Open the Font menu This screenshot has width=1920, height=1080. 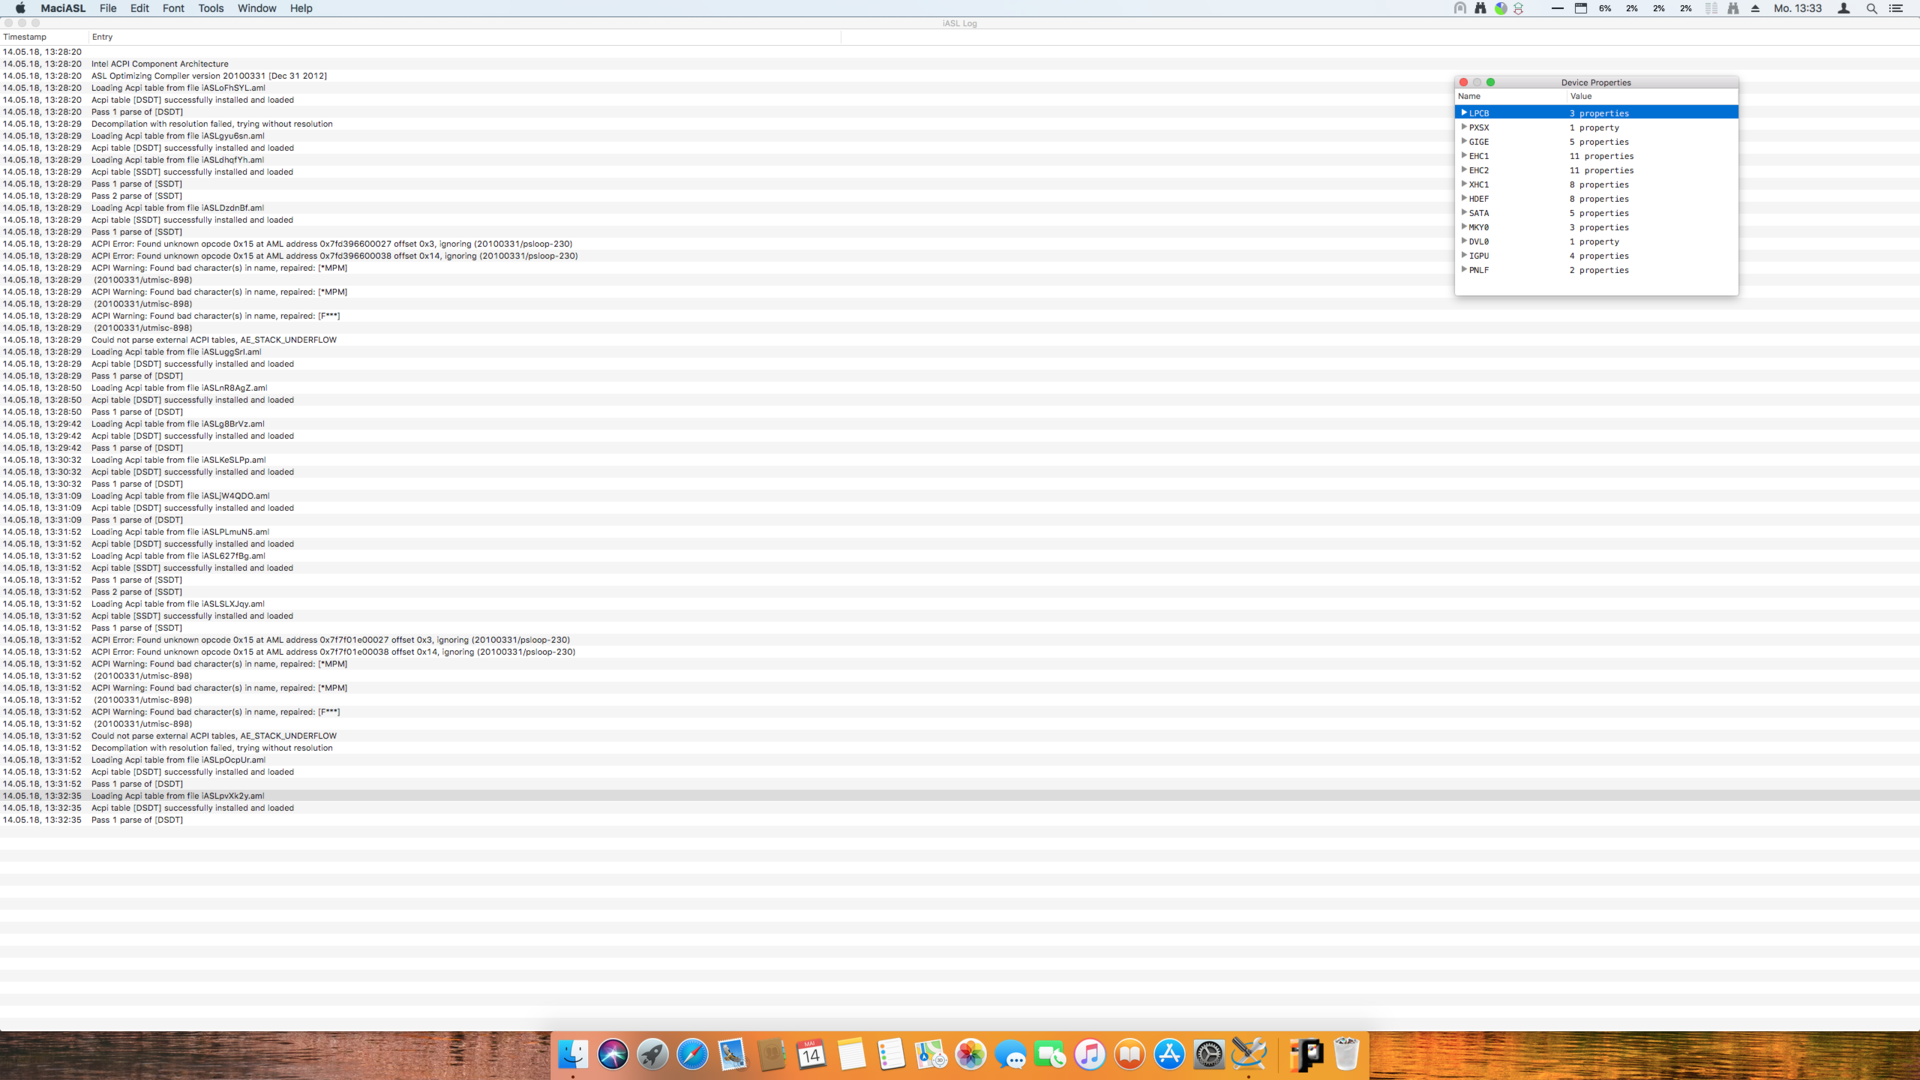(x=173, y=8)
